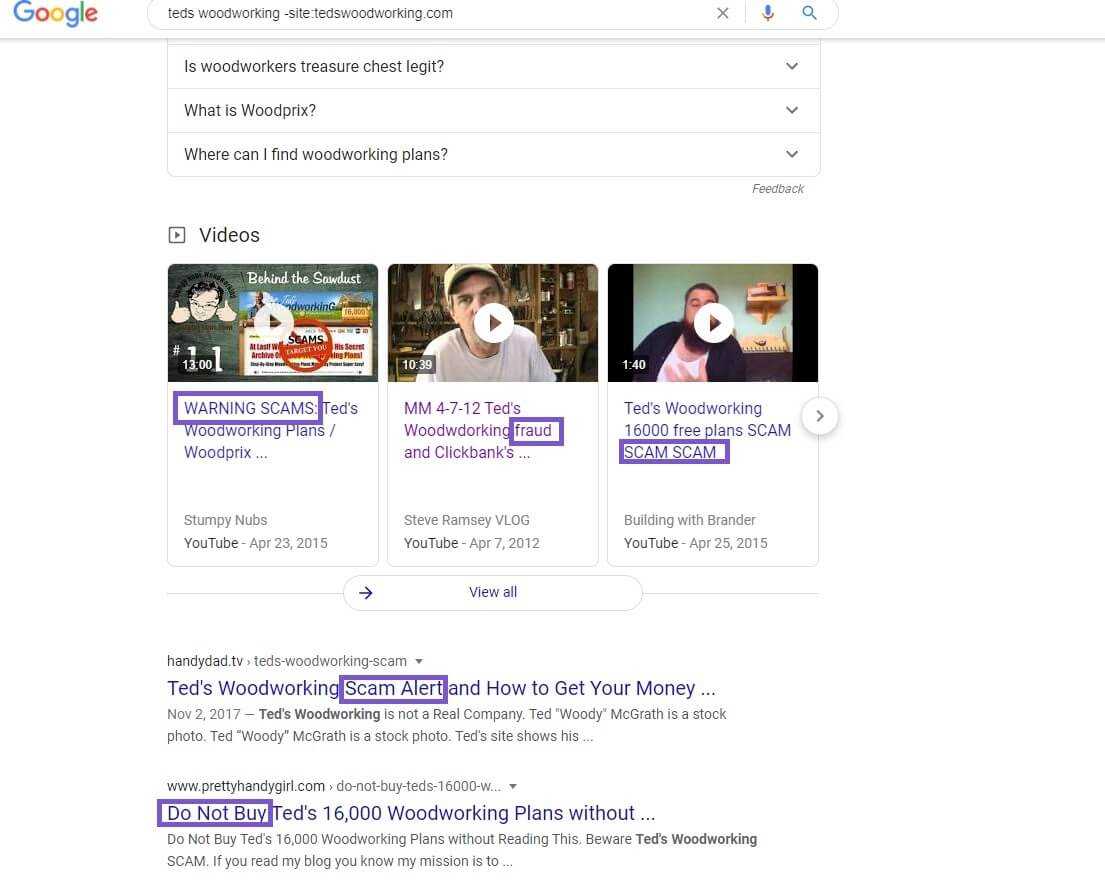
Task: Open 'WARNING SCAMS: Ted's Woodworking Plans' video title
Action: click(271, 431)
